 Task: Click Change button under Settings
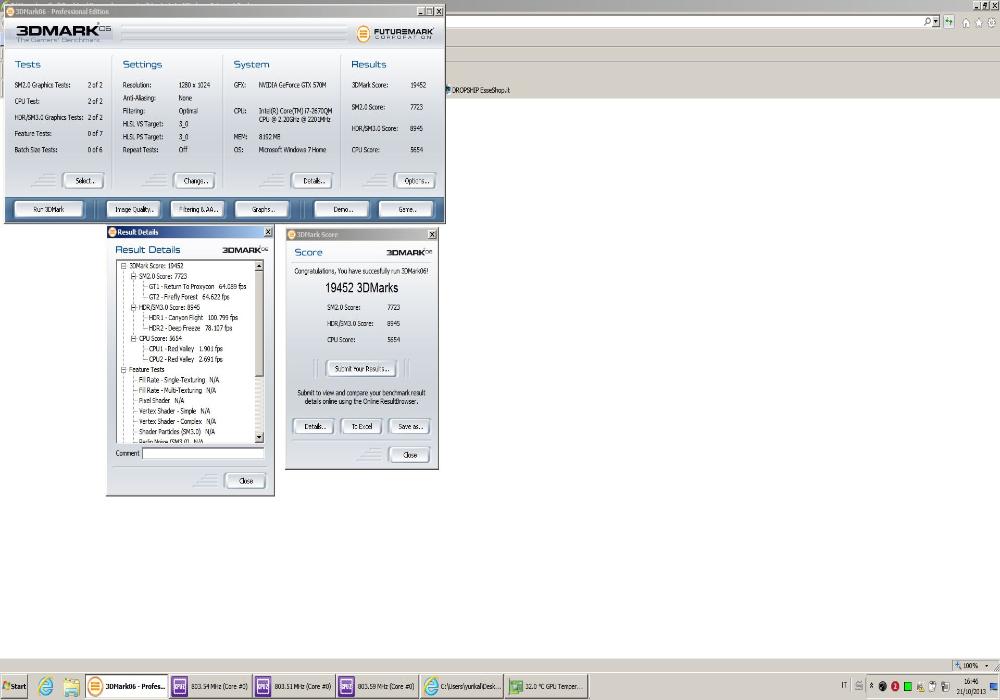point(195,181)
